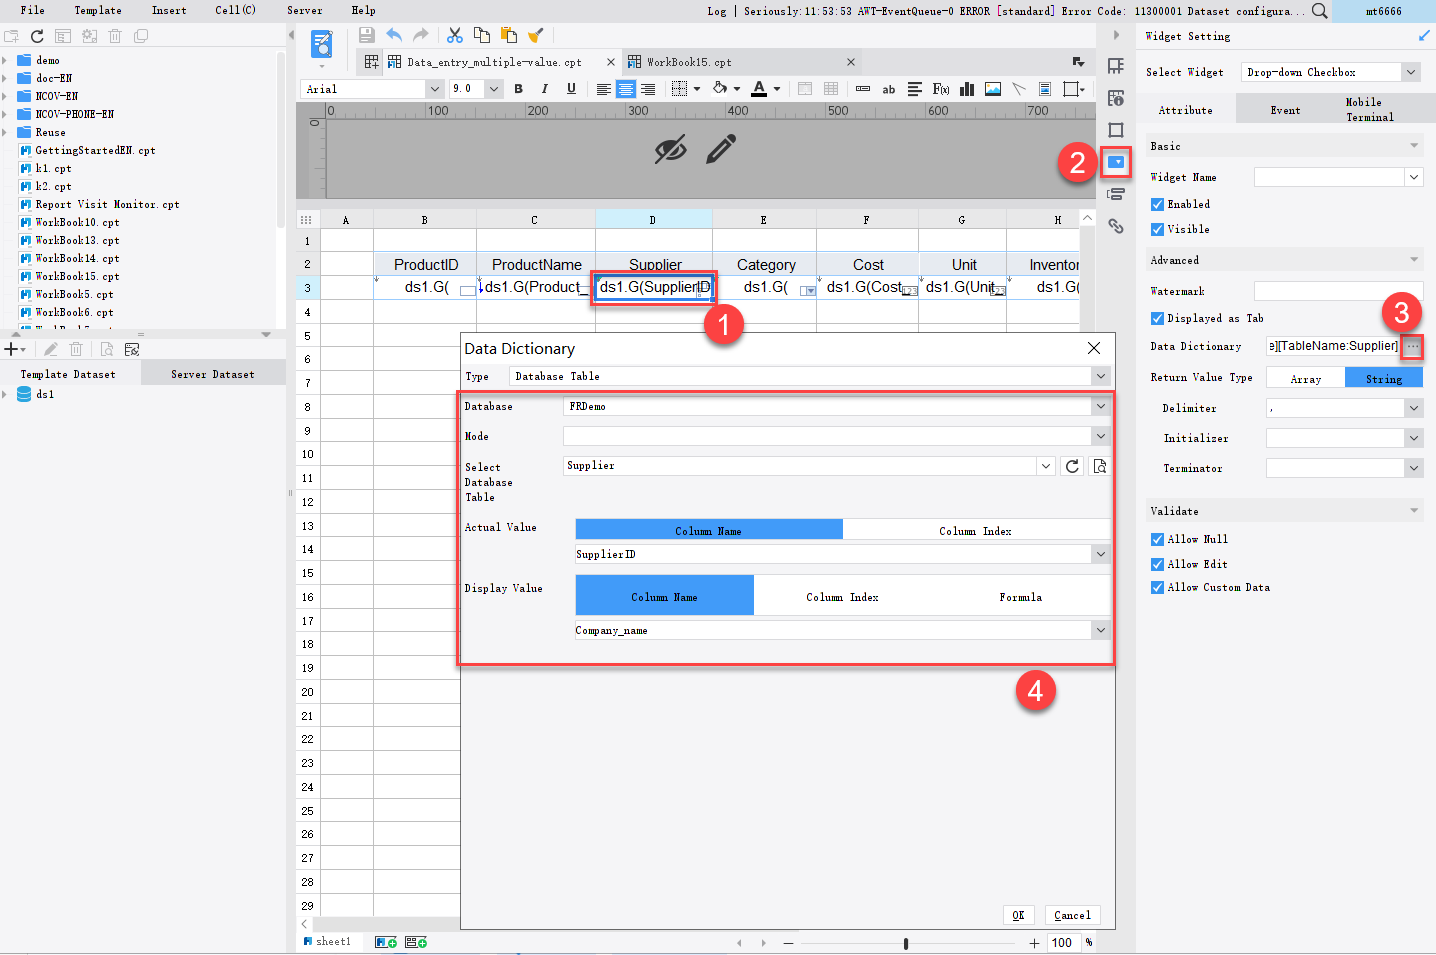Click the Paste clipboard icon
This screenshot has width=1436, height=955.
(509, 35)
